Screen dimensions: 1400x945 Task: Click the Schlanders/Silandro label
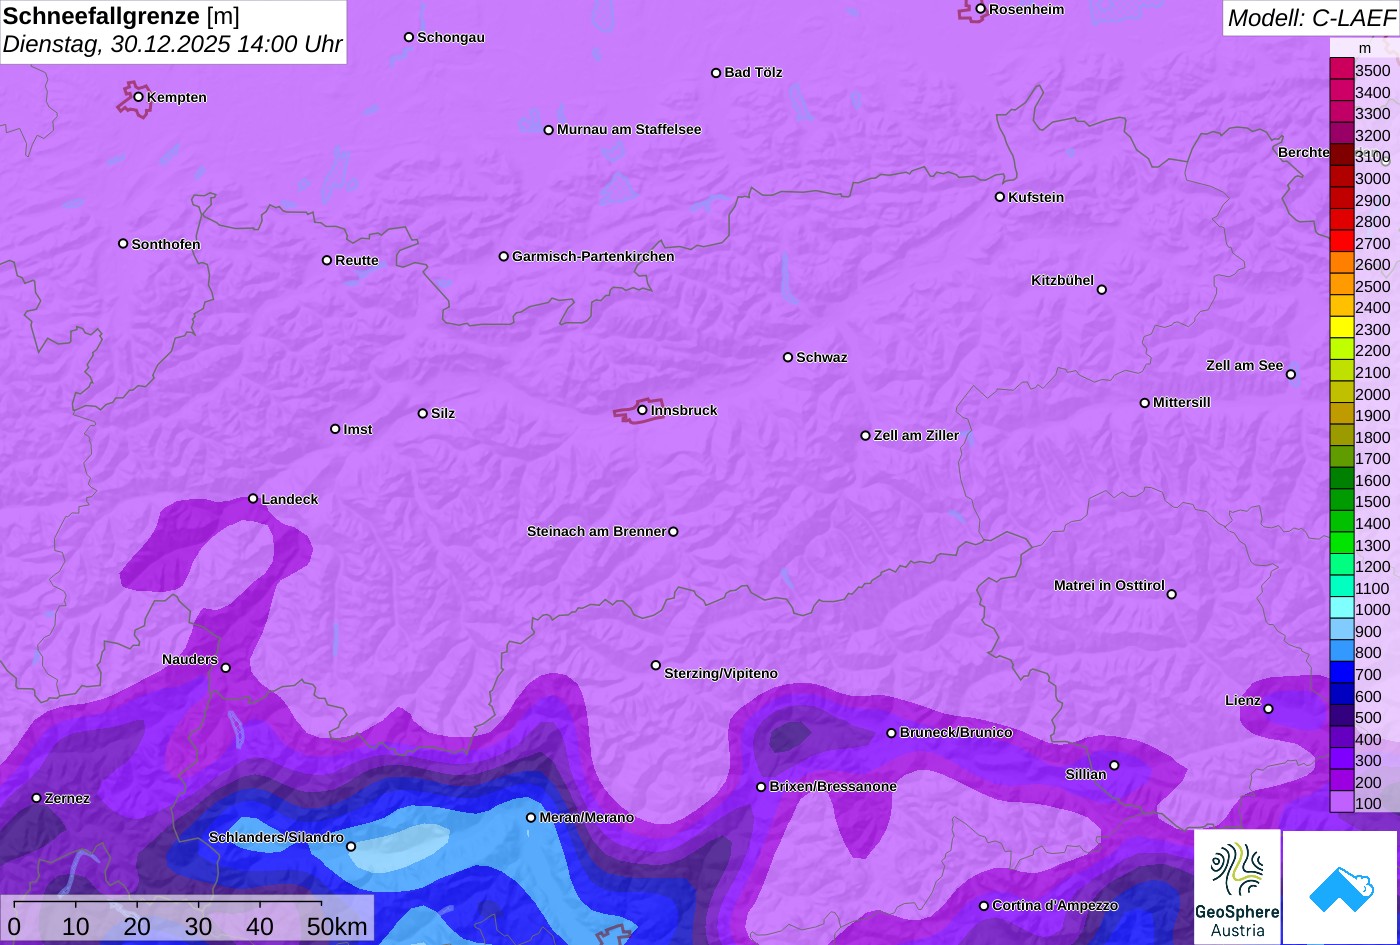click(x=276, y=837)
